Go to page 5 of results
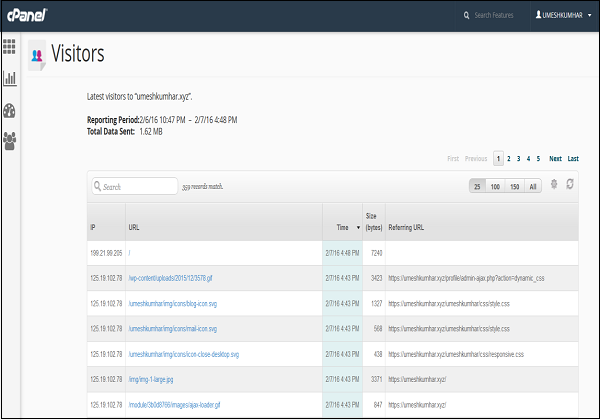The width and height of the screenshot is (600, 420). pos(538,158)
